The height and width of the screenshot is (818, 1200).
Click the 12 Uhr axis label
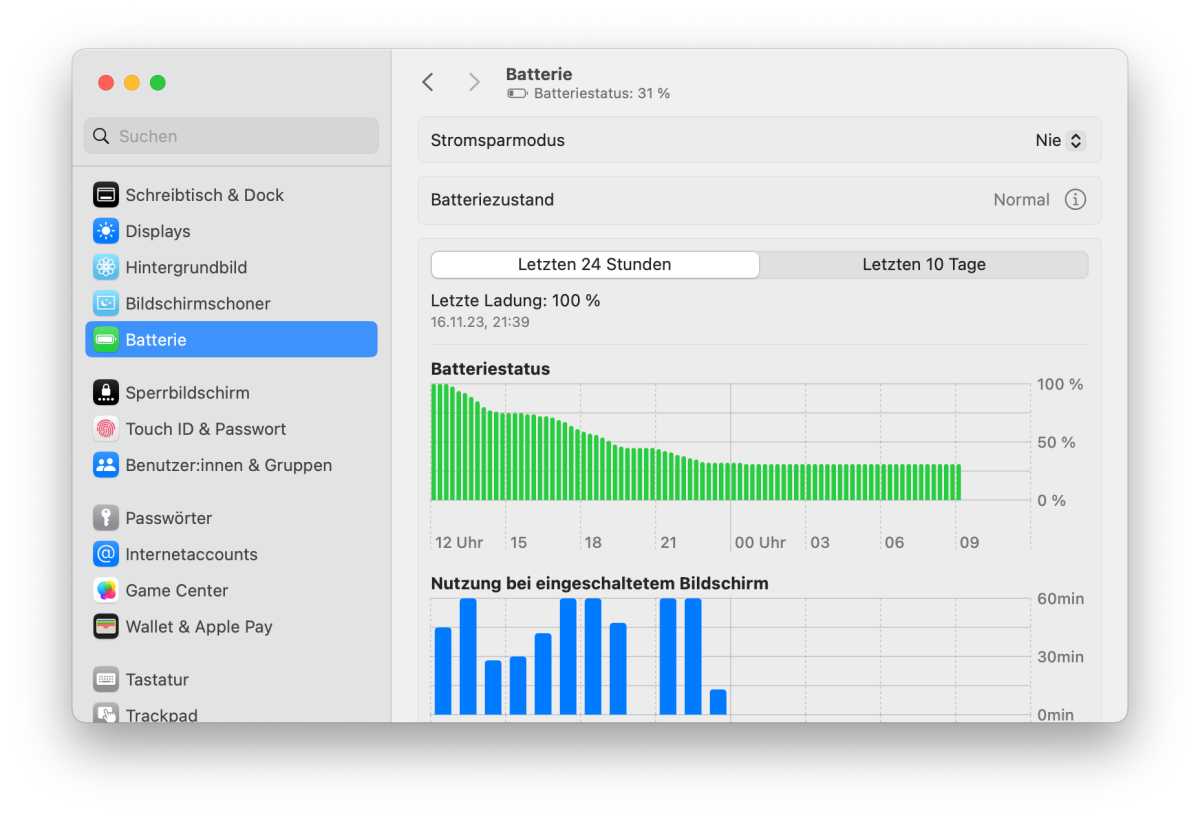[x=459, y=542]
